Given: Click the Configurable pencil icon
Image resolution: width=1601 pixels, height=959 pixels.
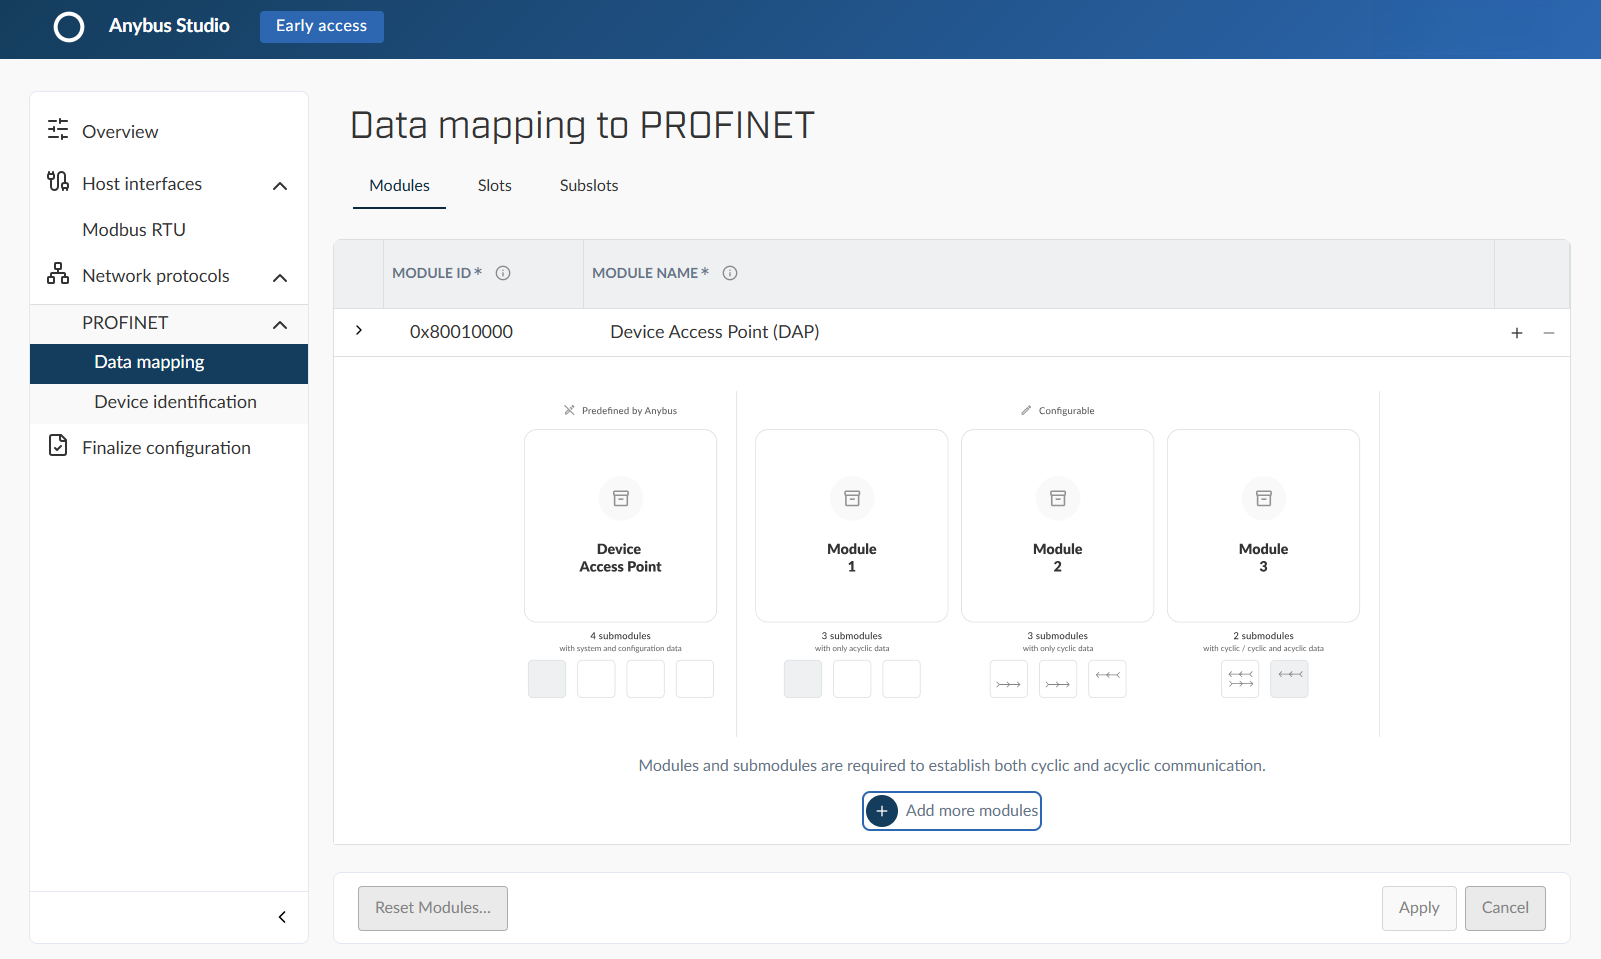Looking at the screenshot, I should point(1026,410).
